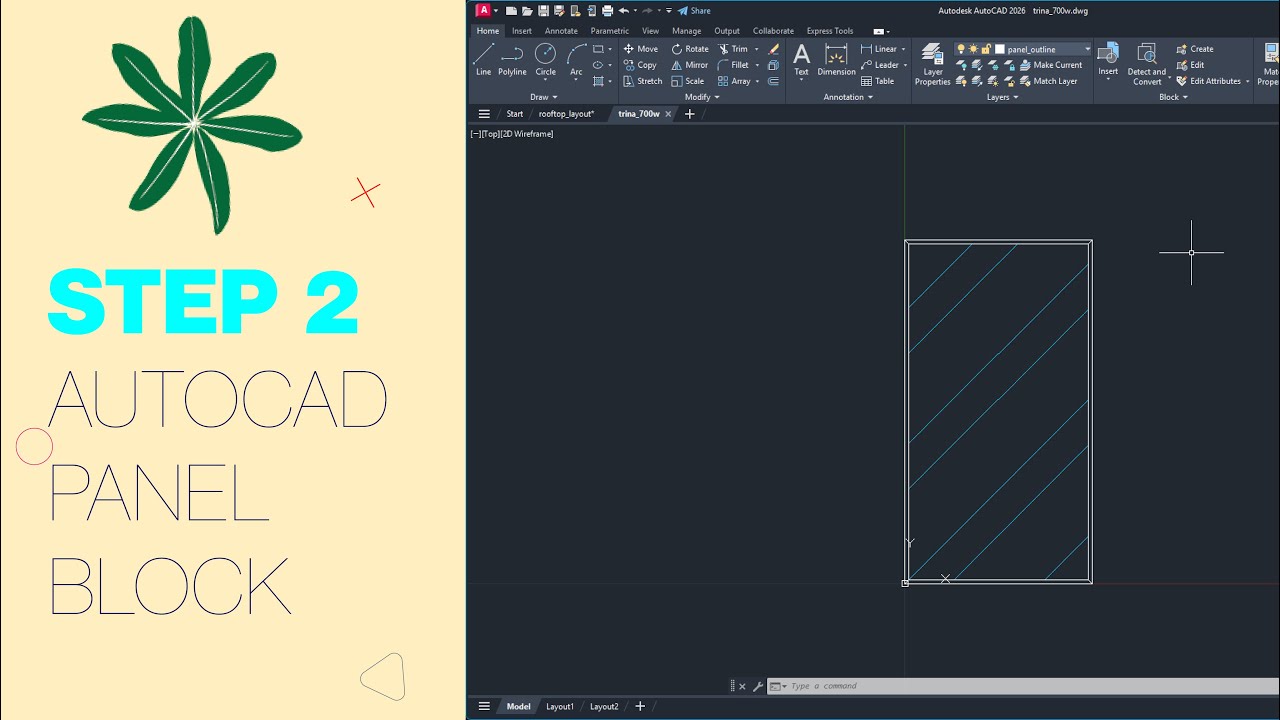
Task: Open the Array dropdown arrow
Action: (x=759, y=81)
